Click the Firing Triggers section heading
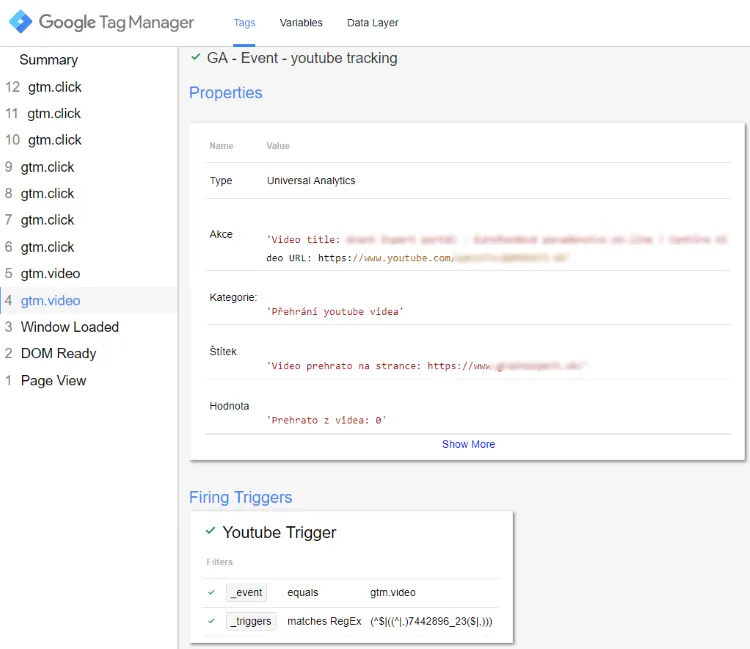 [x=240, y=497]
